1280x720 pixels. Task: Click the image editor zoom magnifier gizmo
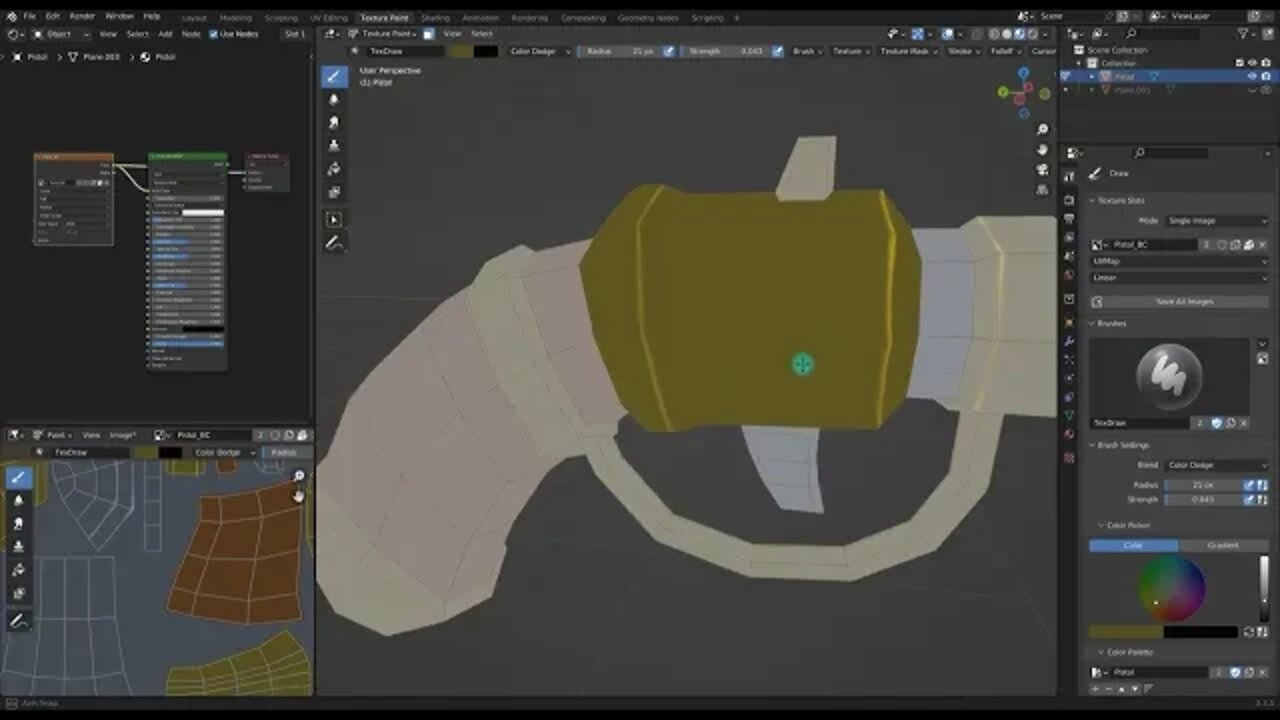click(x=298, y=476)
